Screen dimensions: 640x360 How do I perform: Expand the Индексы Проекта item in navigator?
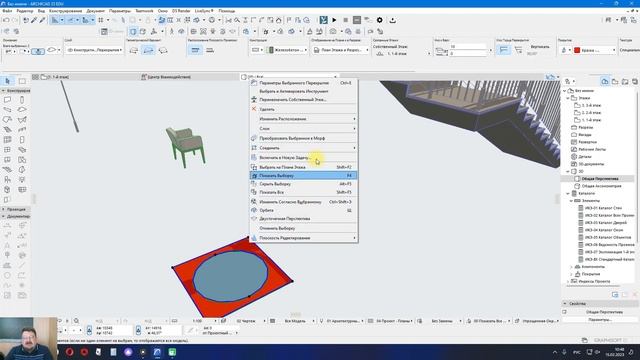[x=568, y=282]
